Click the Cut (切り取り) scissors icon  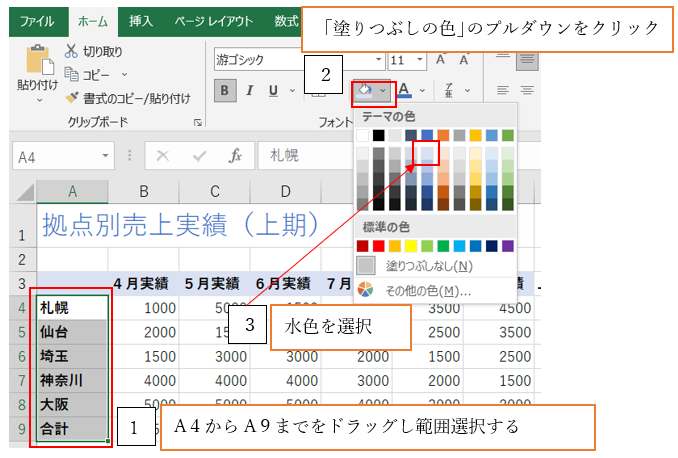point(72,51)
